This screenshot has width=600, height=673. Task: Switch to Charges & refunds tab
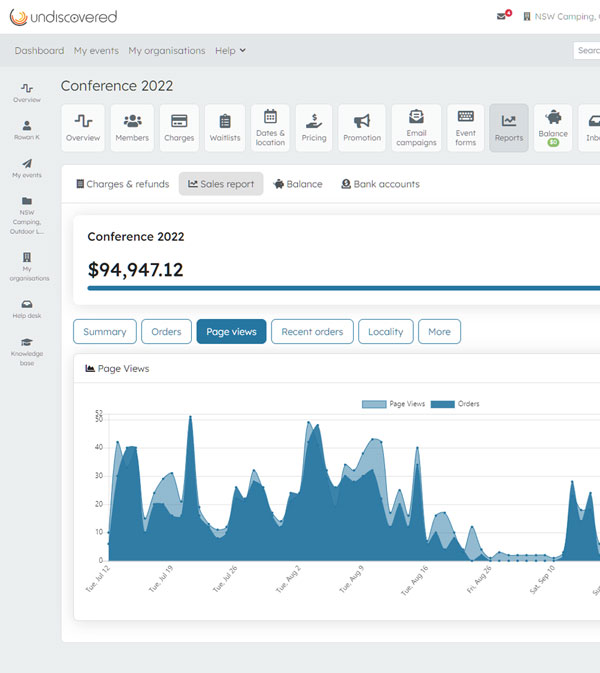pos(123,184)
